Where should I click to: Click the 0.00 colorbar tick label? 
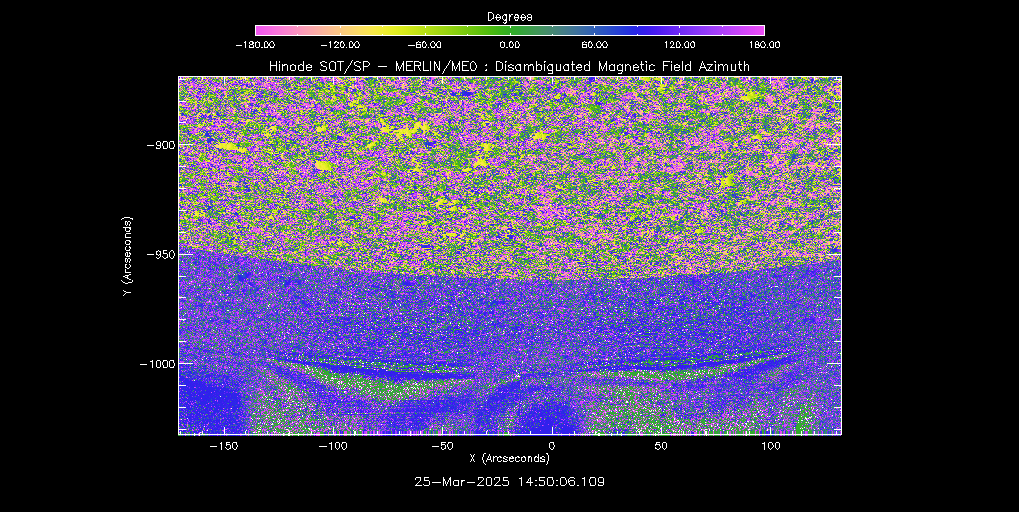509,44
